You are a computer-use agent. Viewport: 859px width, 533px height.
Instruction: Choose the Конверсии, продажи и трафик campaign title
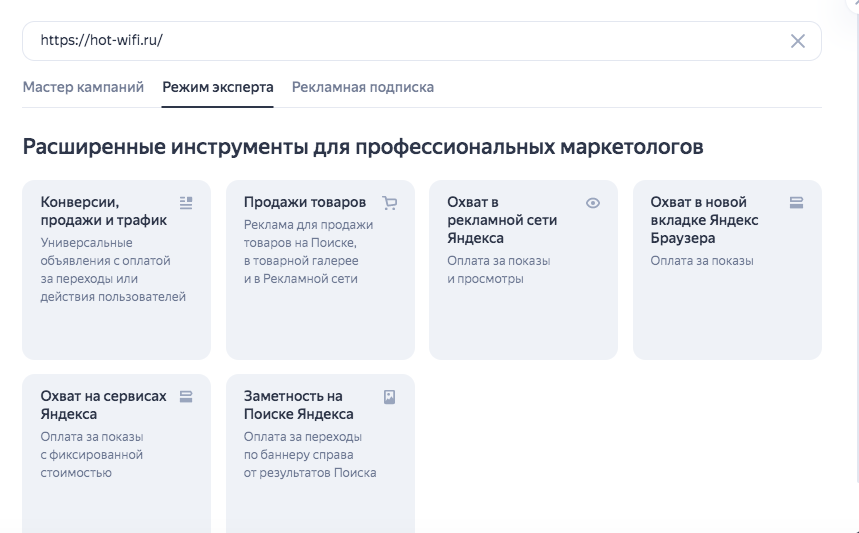(104, 211)
